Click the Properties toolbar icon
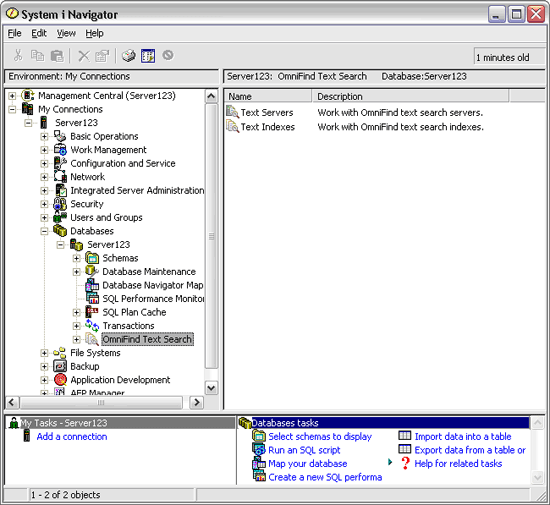550x505 pixels. [102, 56]
